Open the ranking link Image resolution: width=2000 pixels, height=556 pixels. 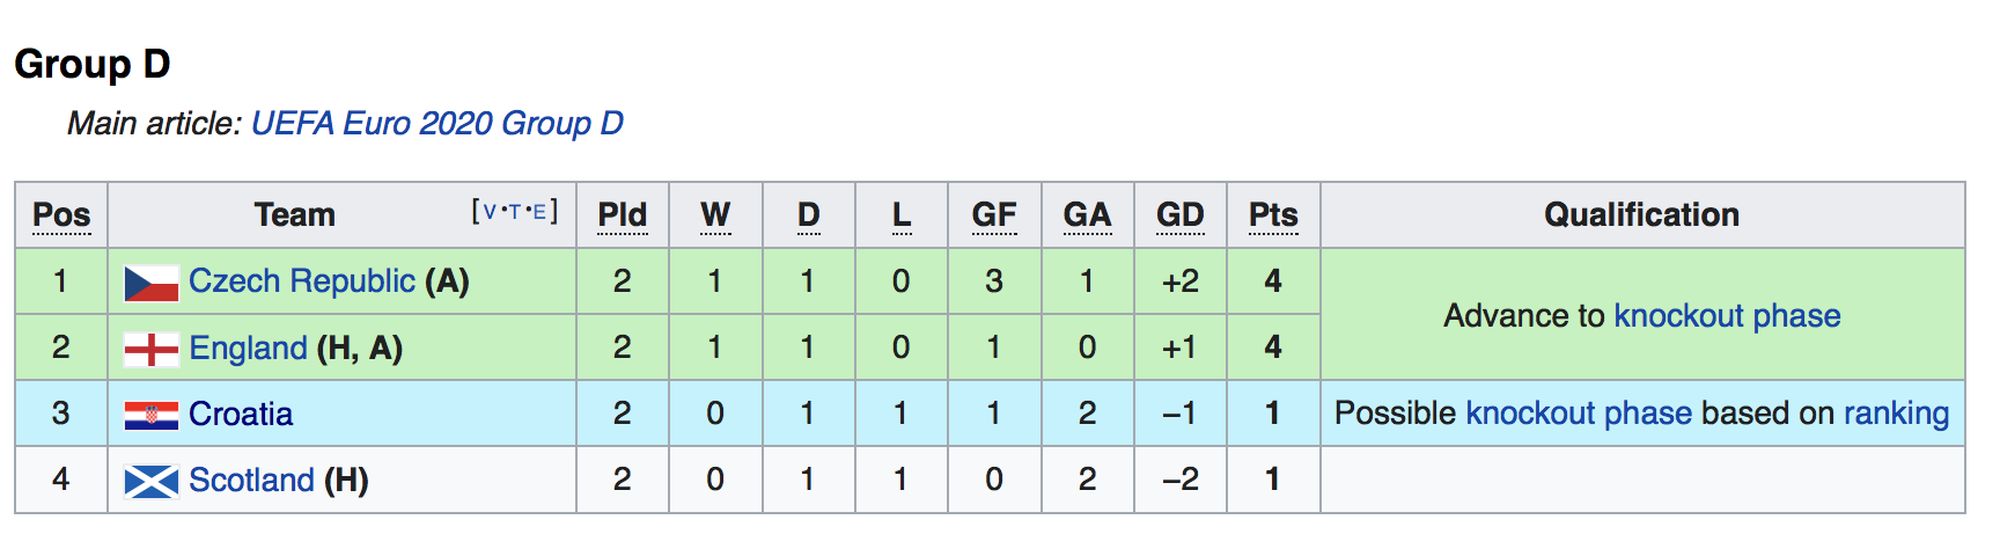(x=1896, y=413)
